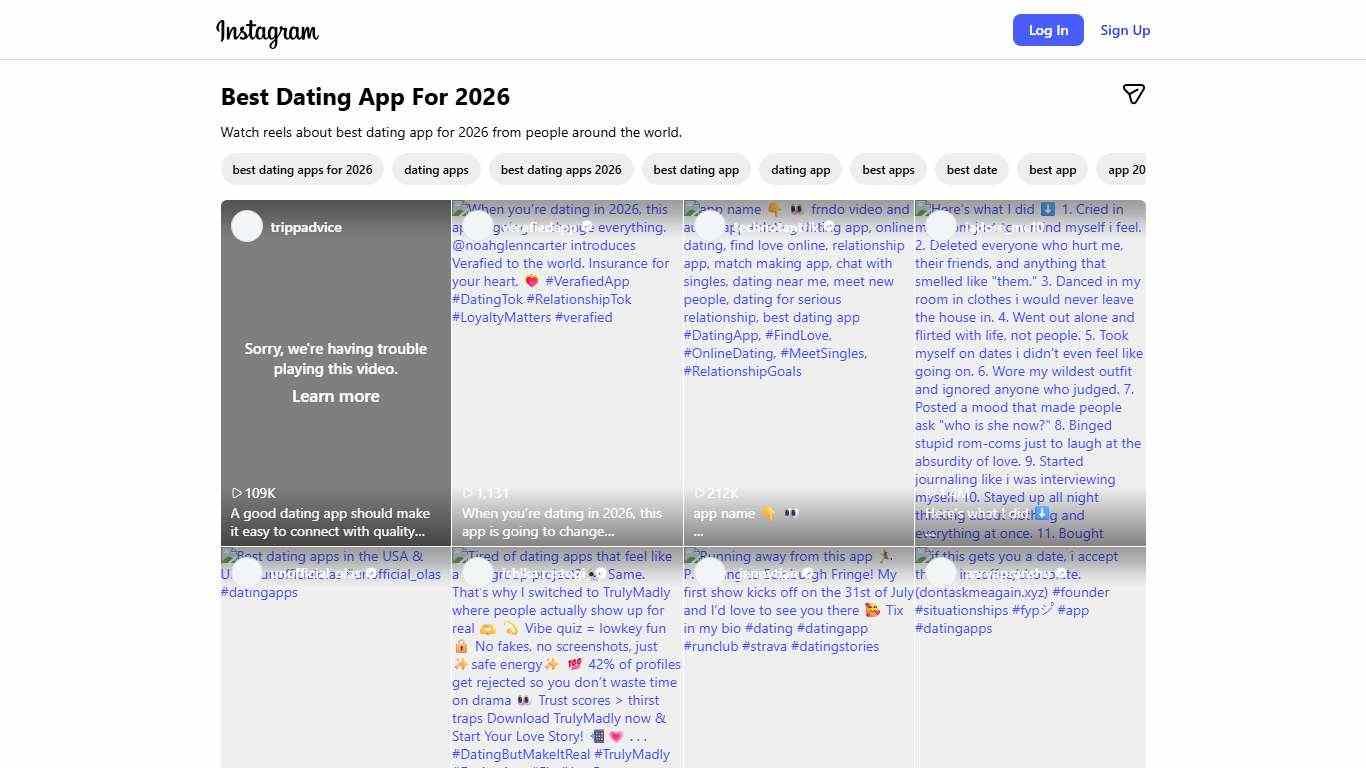
Task: Open the 'When you're dating in 2026' reel thumbnail
Action: coord(566,372)
